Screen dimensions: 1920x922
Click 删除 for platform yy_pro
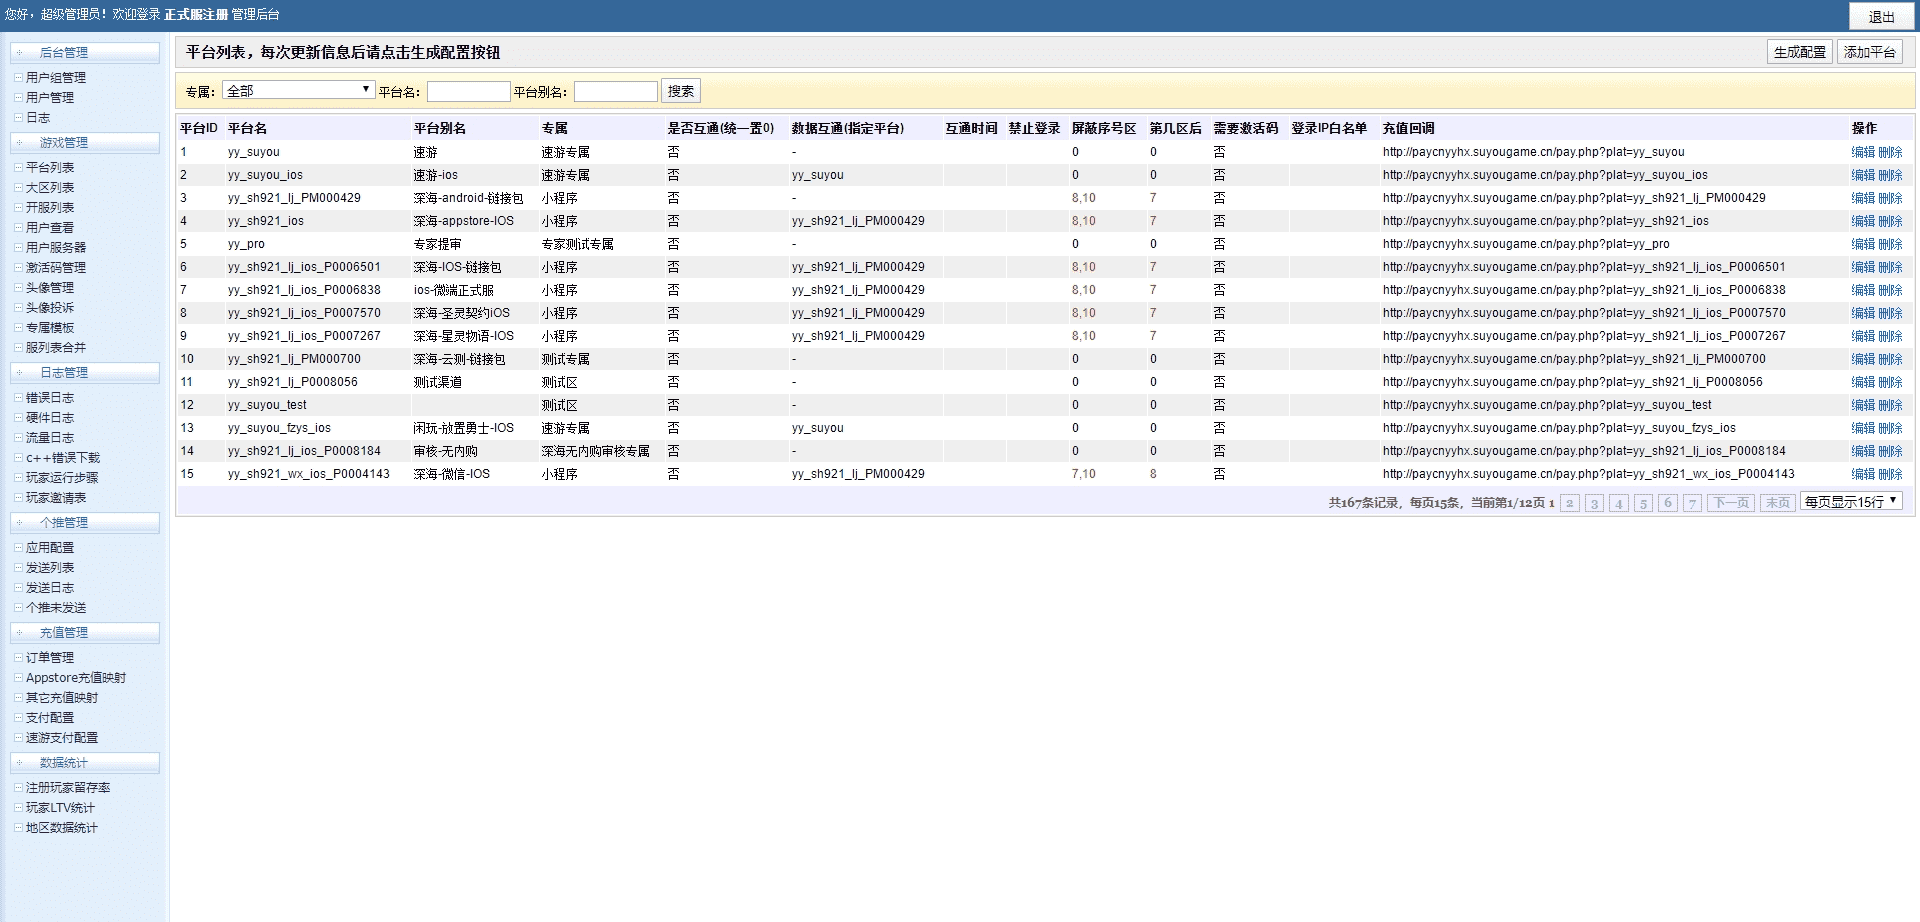click(x=1890, y=245)
